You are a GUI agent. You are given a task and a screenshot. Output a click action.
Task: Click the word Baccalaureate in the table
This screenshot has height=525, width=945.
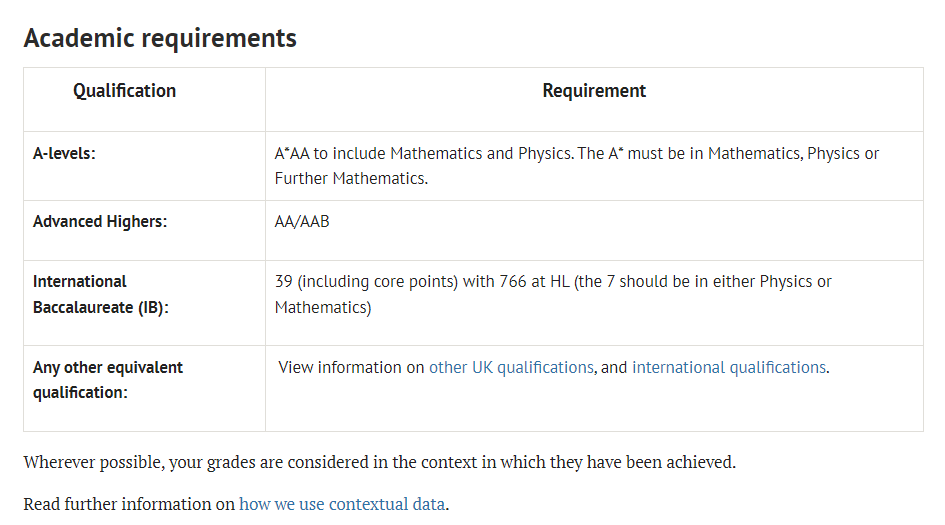click(83, 307)
